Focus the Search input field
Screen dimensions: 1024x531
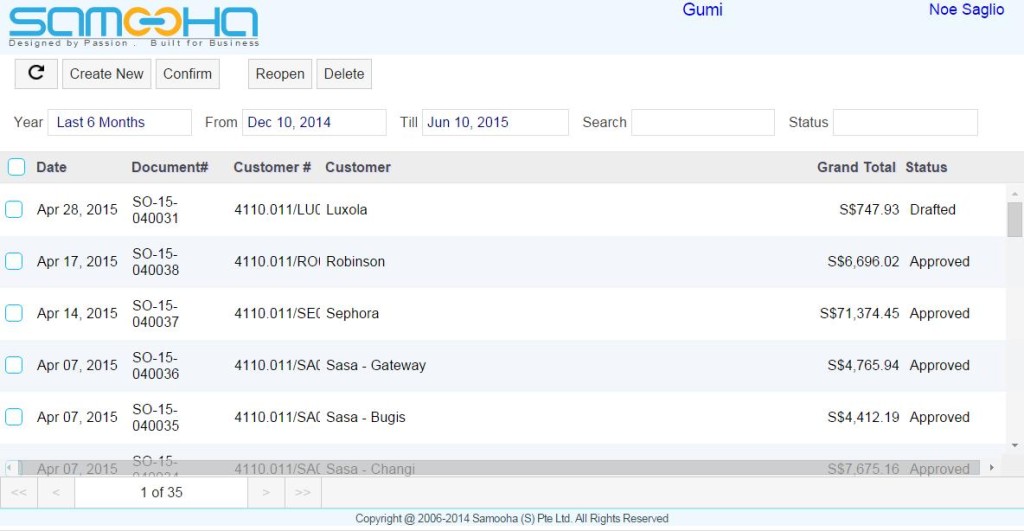[x=703, y=122]
